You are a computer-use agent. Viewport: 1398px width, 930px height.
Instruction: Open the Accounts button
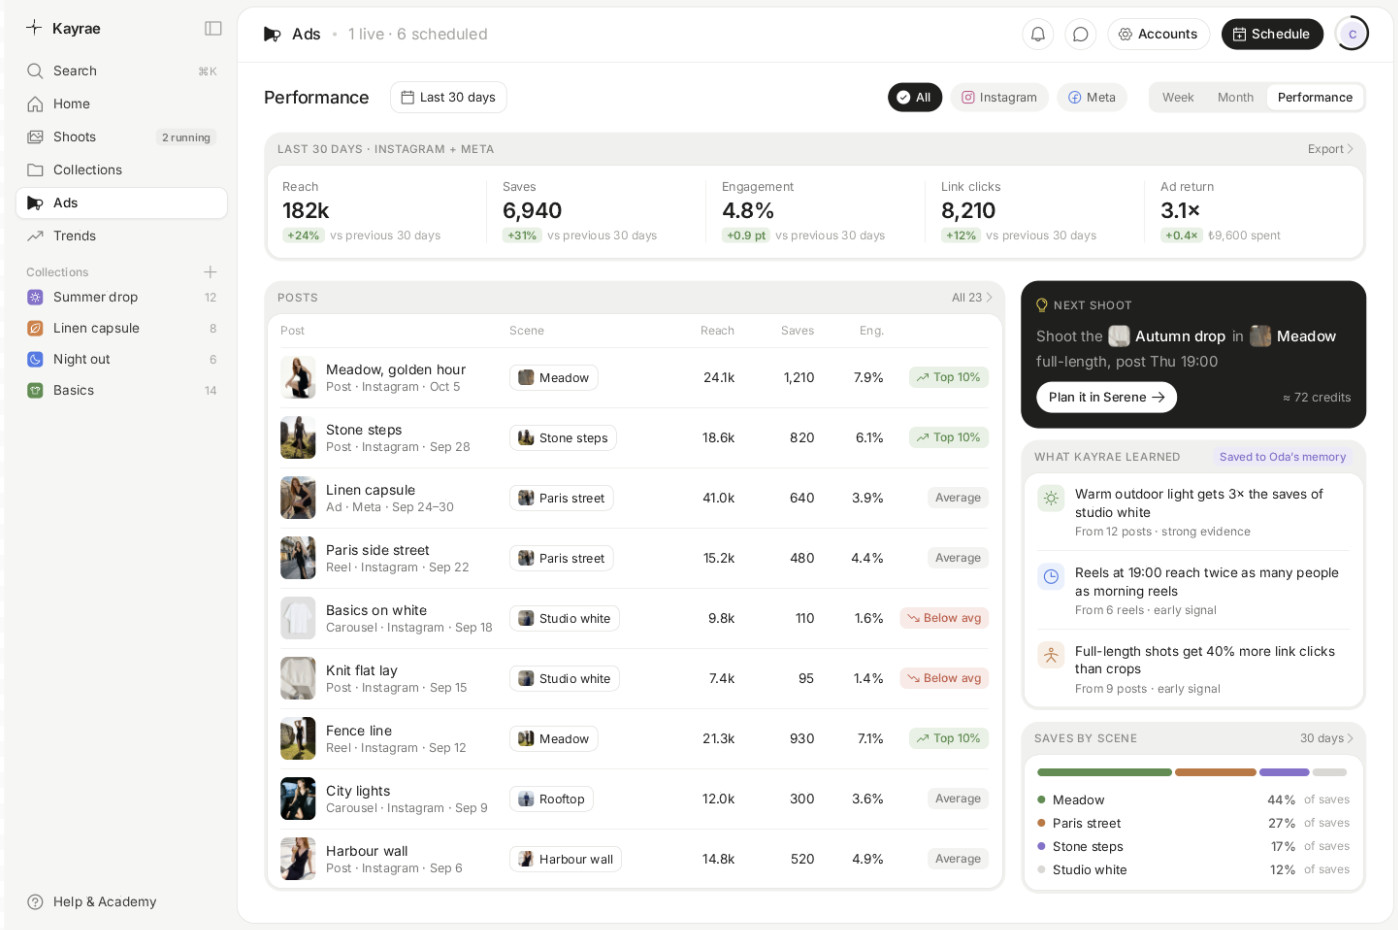(1158, 34)
